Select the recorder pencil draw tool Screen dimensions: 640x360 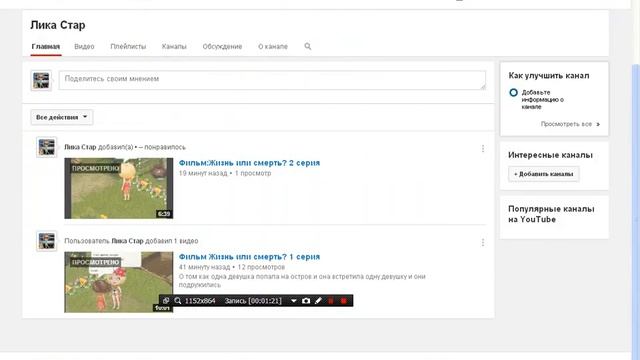click(x=318, y=301)
